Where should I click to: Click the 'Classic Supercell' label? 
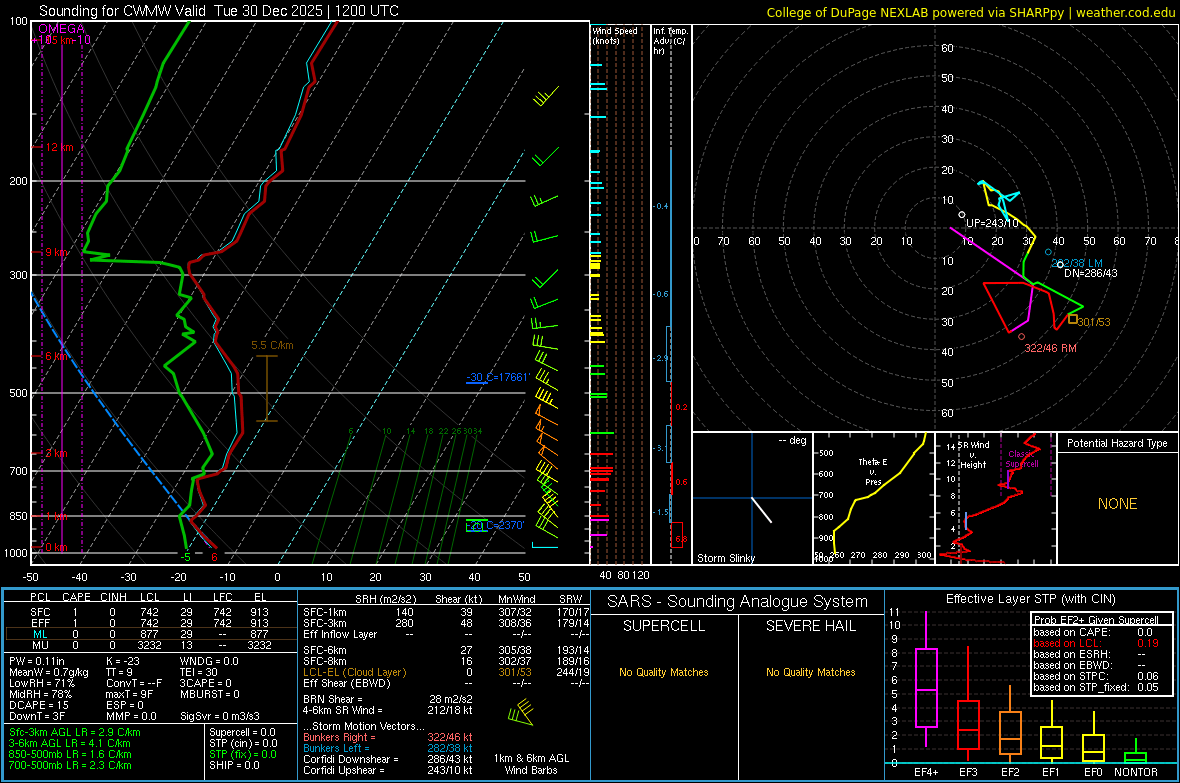coord(1022,459)
